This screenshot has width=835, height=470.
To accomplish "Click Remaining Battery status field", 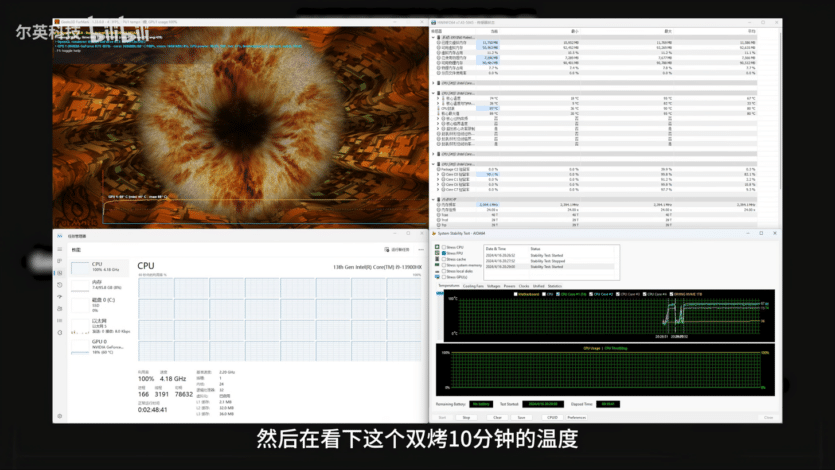I will 481,404.
